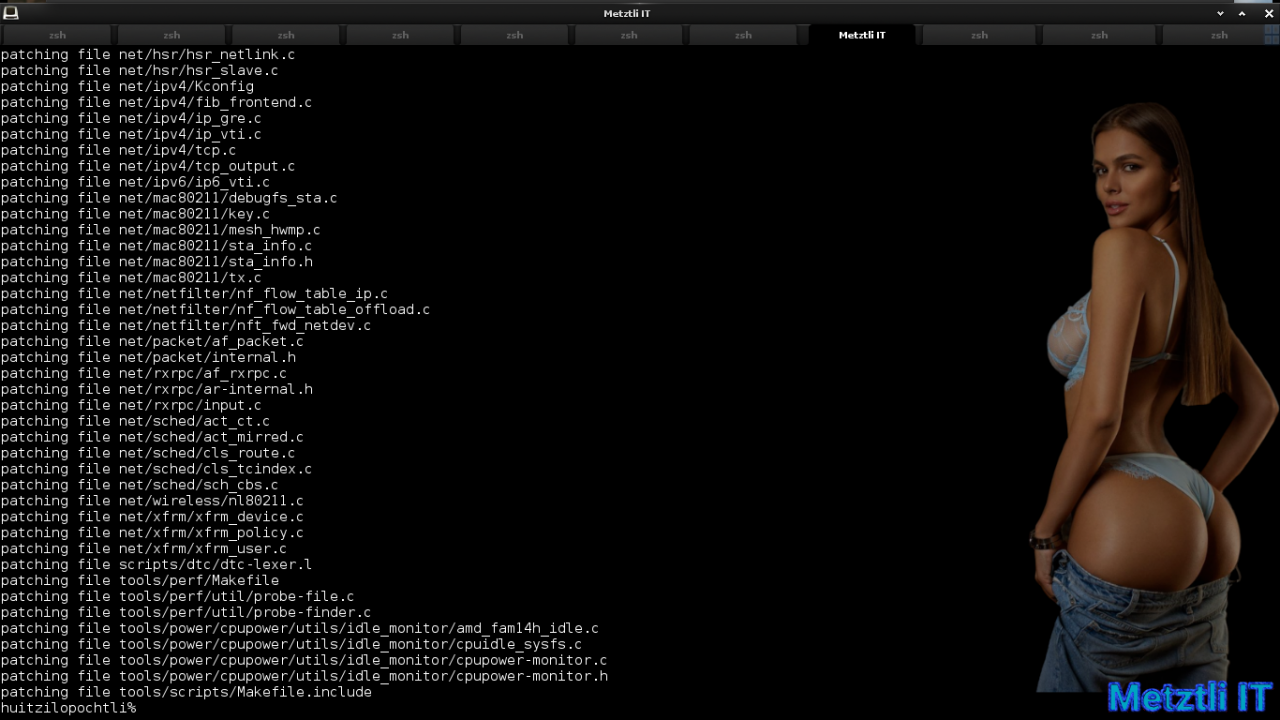Click the line scripts/dtc/dtc-lexer.l
Screen dimensions: 1280x720
tap(156, 566)
